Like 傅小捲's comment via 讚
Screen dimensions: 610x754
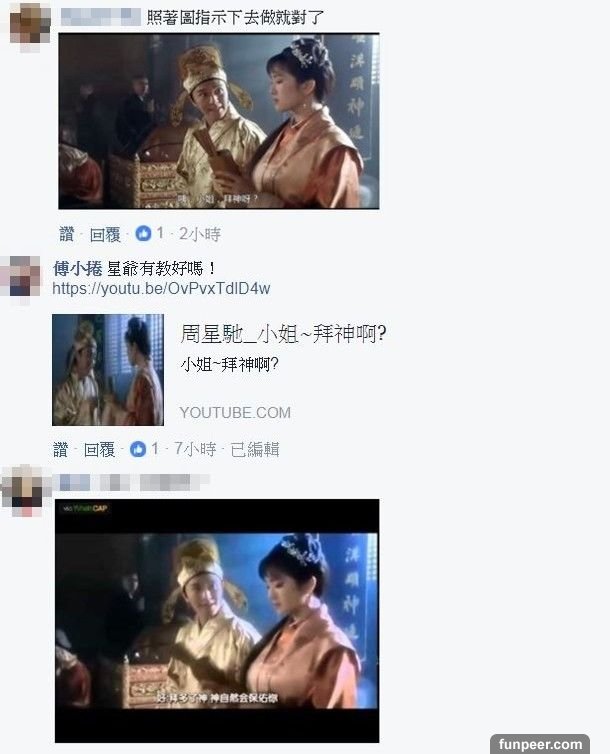61,450
